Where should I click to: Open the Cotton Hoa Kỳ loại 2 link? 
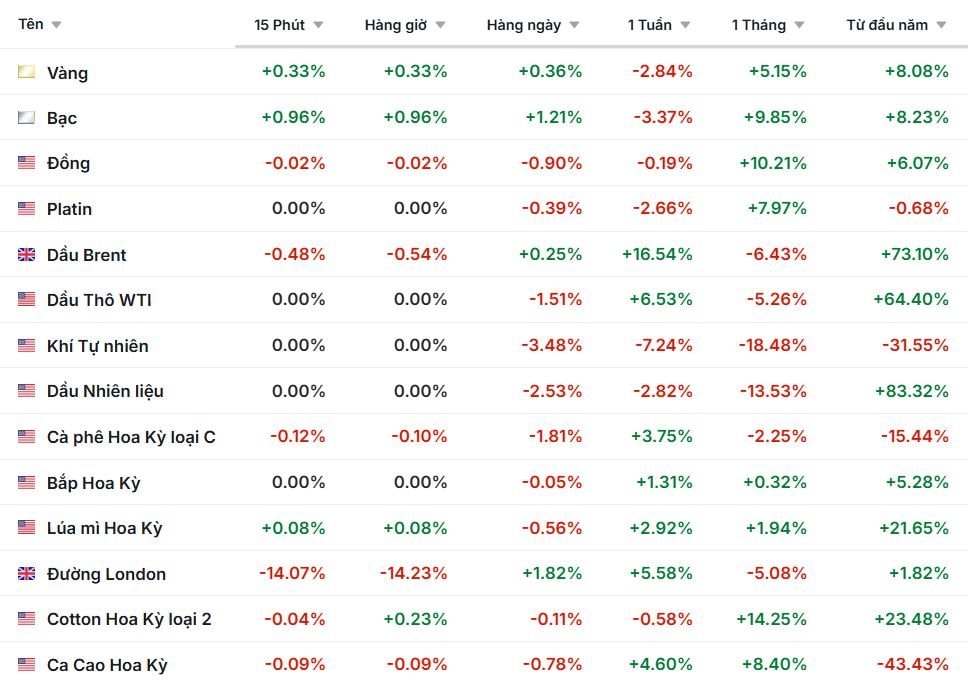[x=129, y=619]
